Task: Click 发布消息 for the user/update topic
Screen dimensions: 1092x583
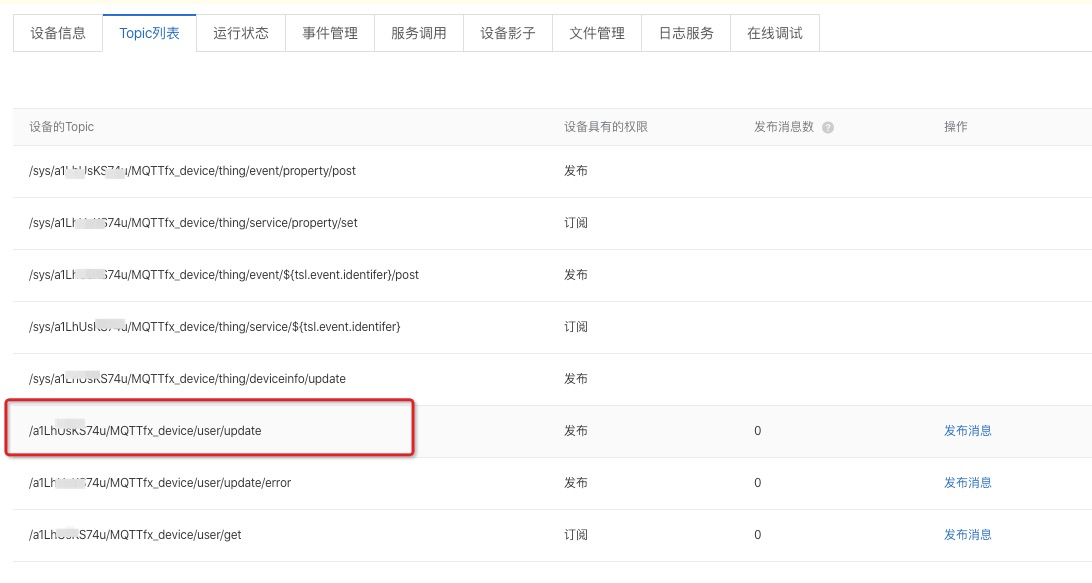Action: pos(968,431)
